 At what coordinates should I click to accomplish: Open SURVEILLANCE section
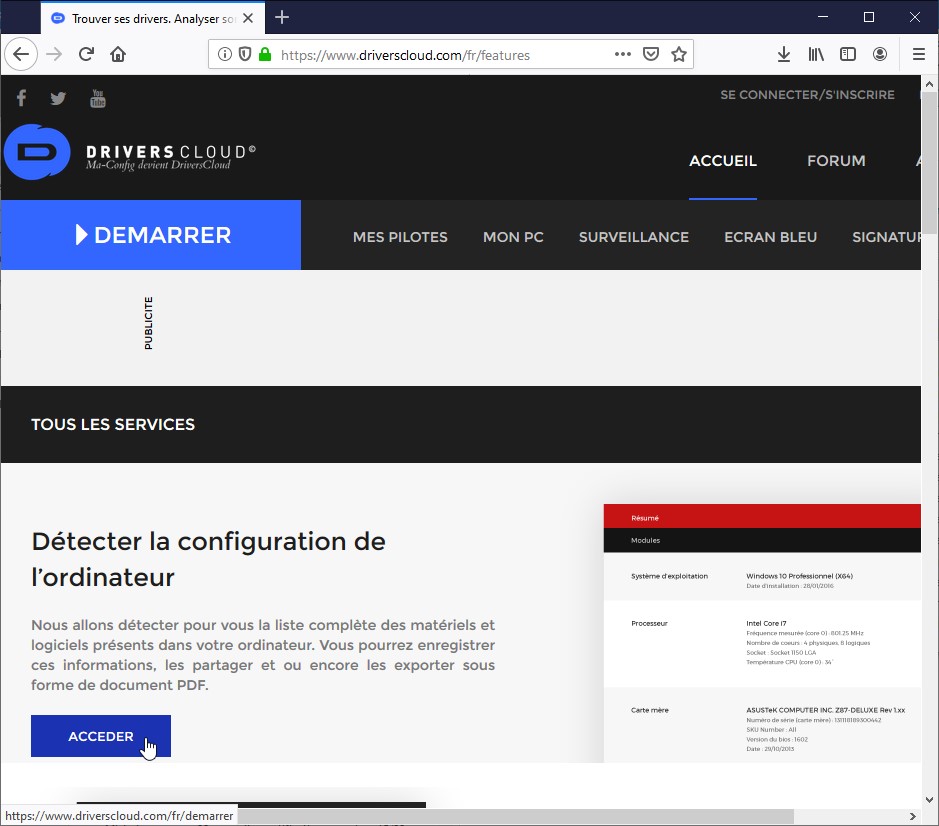tap(634, 237)
